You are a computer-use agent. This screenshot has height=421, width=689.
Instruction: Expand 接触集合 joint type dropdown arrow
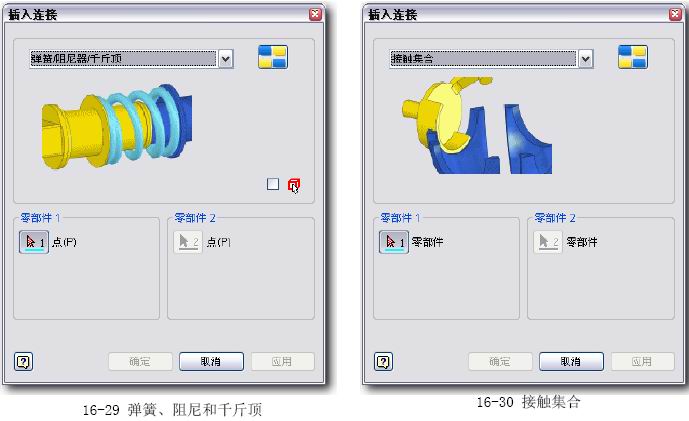click(x=585, y=59)
